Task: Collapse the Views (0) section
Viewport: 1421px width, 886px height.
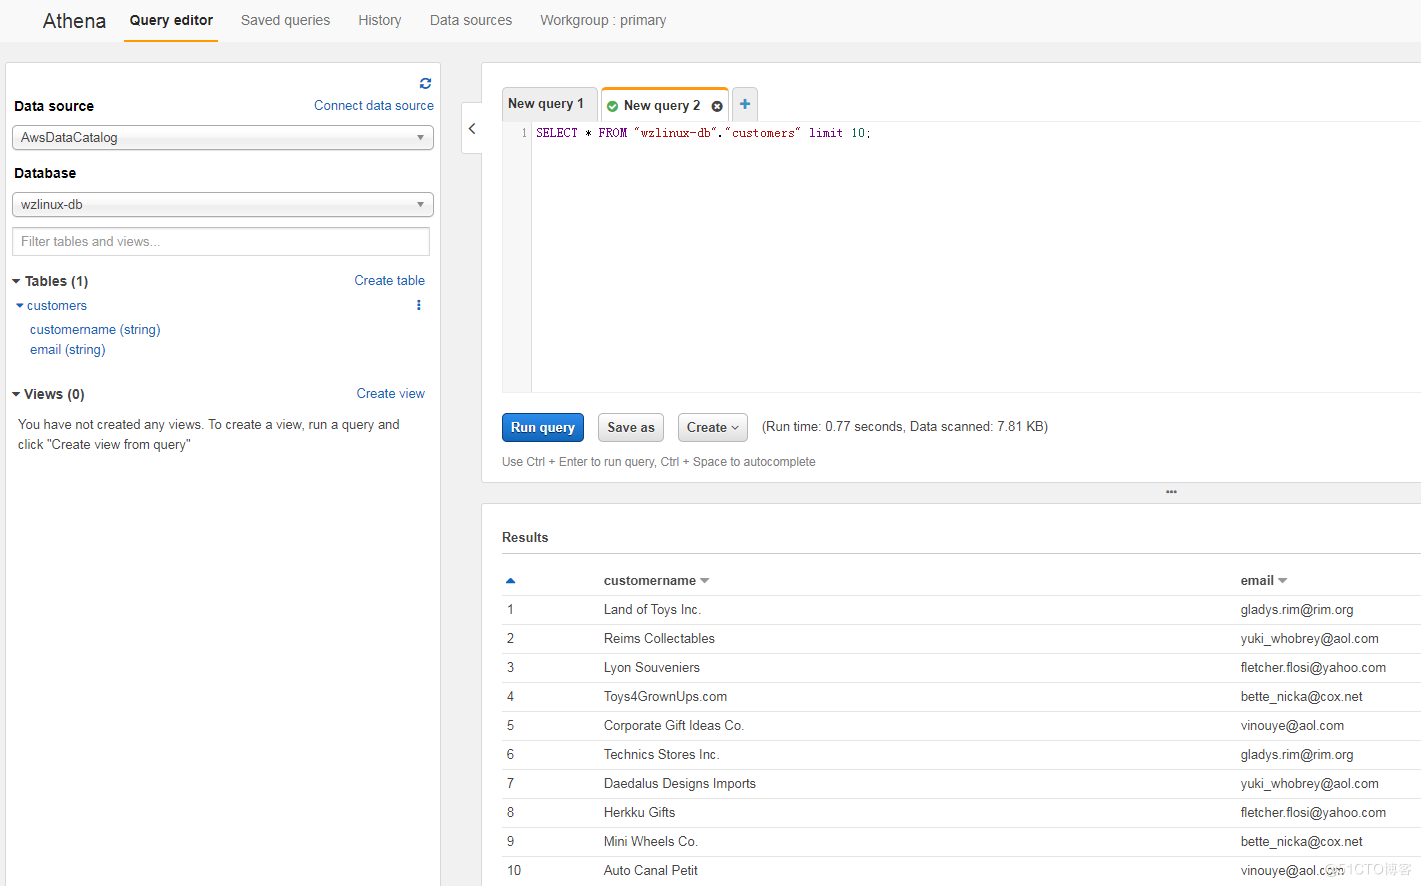Action: (16, 394)
